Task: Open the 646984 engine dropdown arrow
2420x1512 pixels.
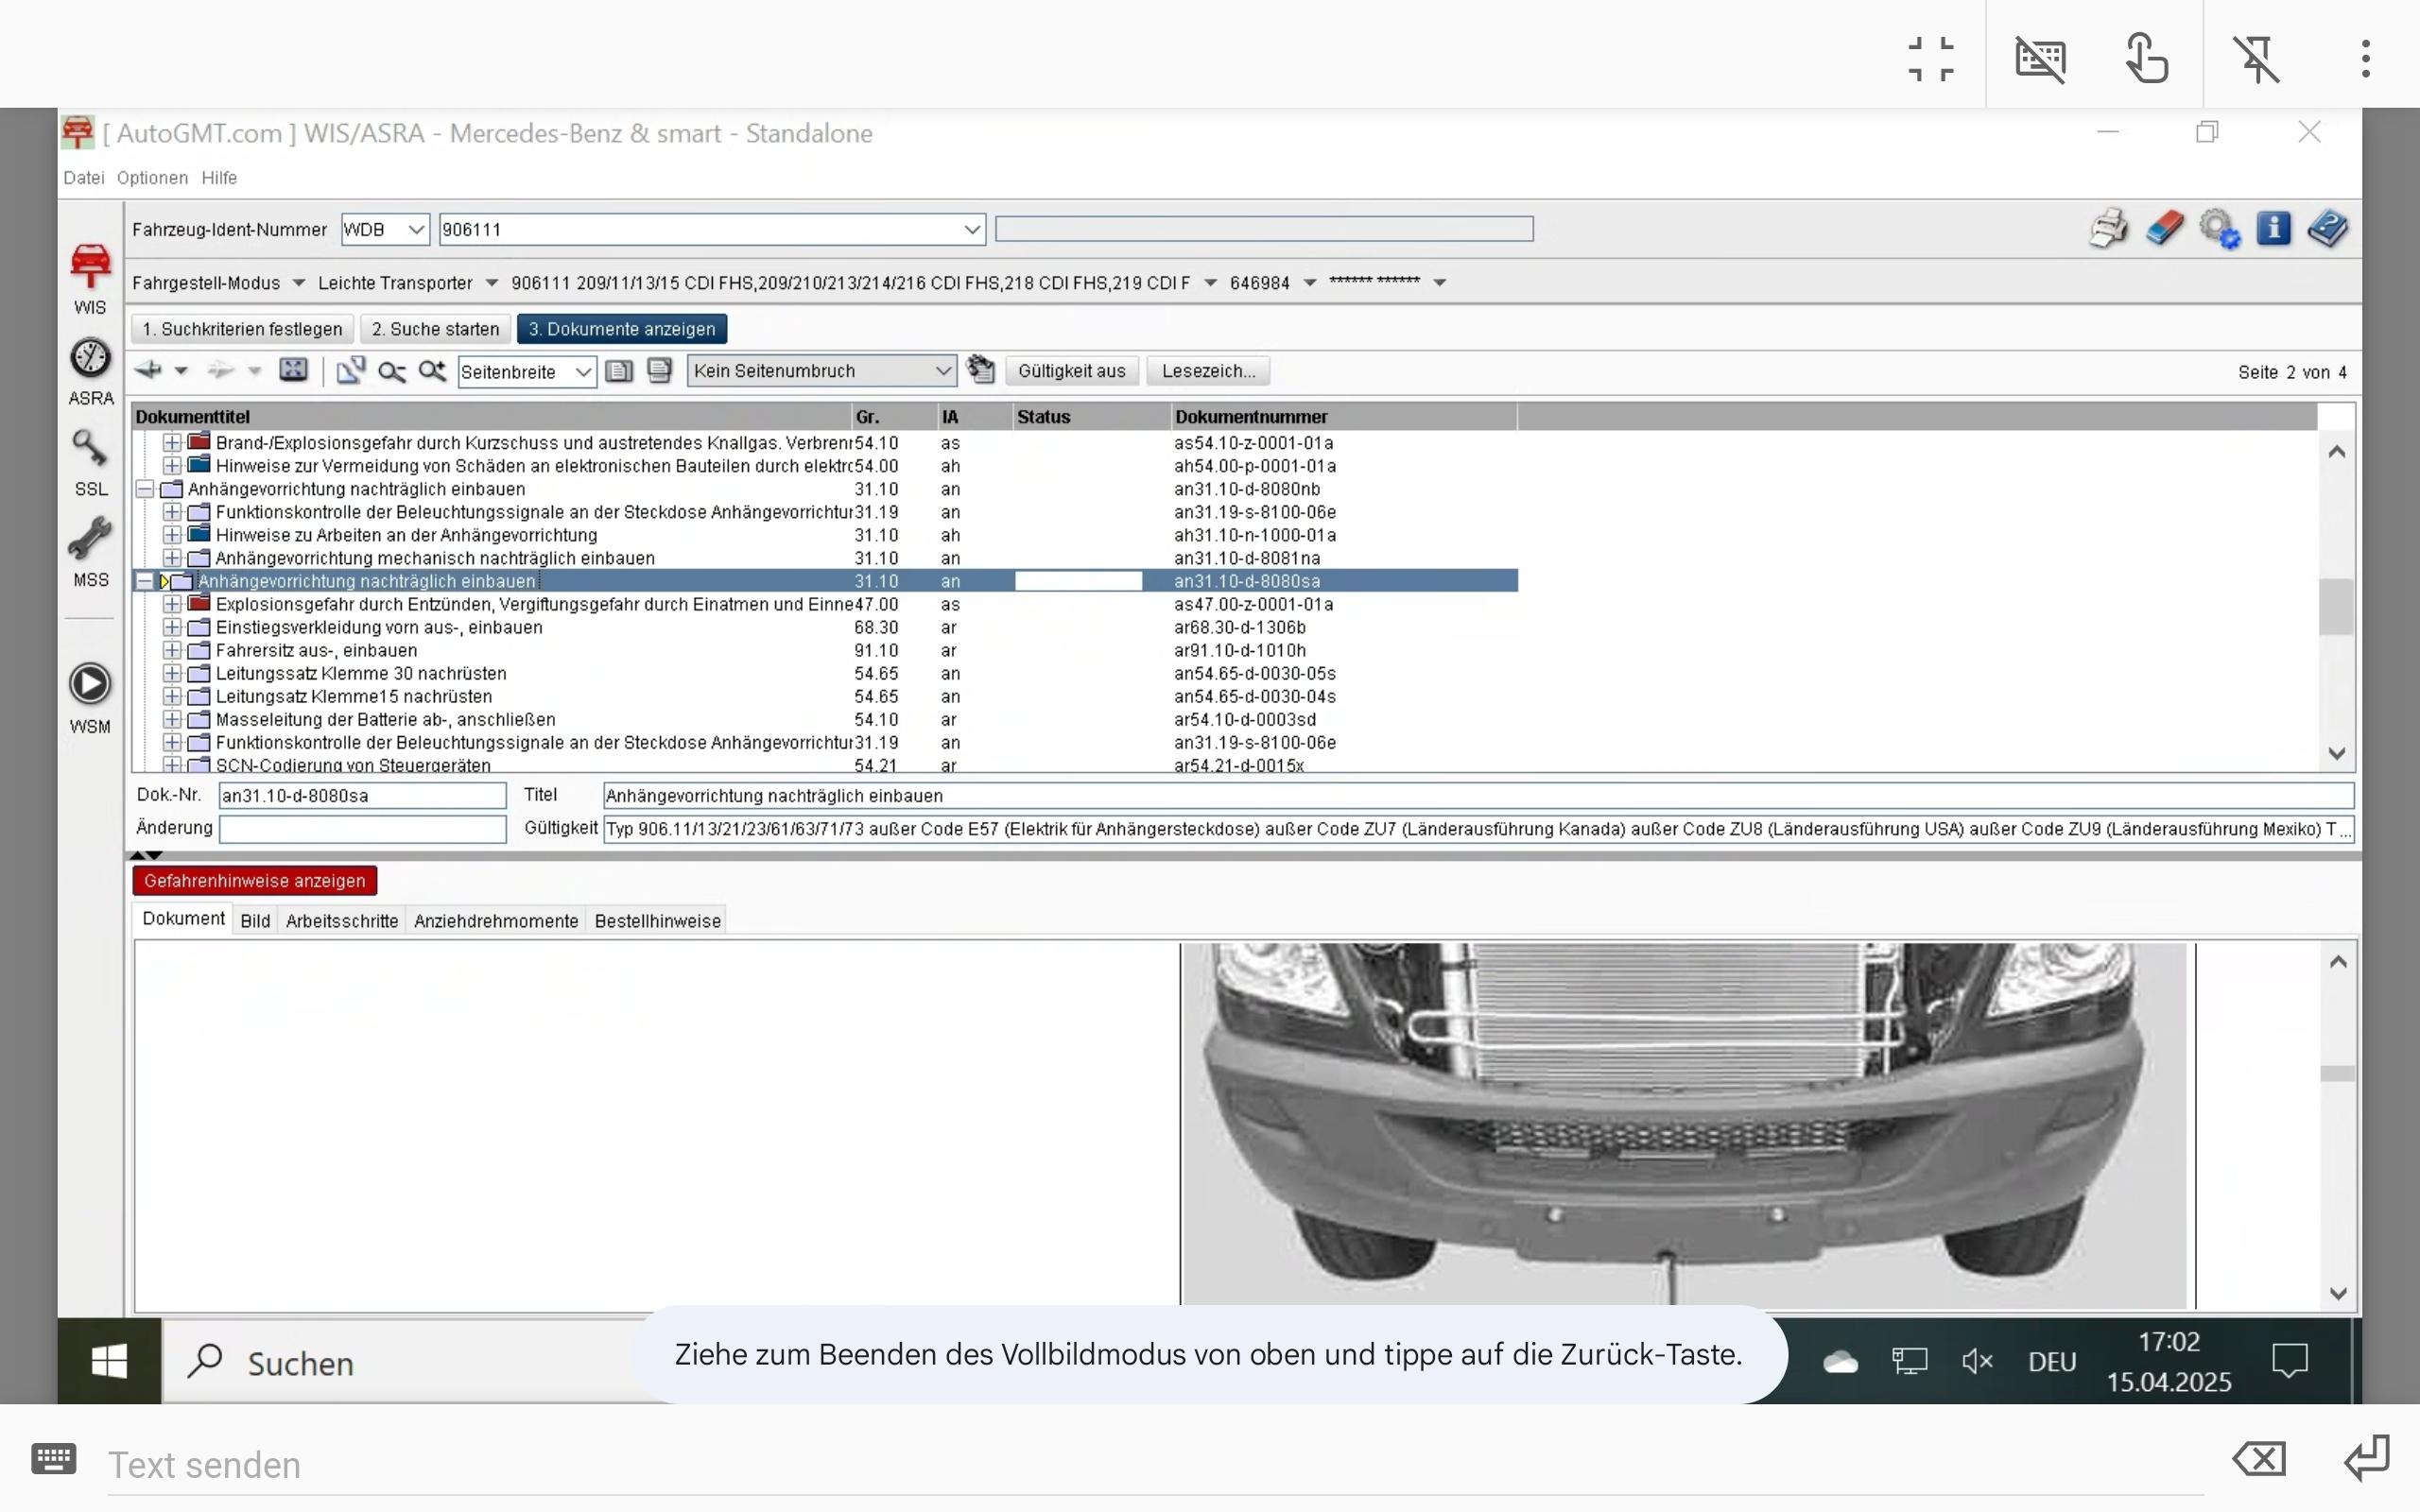Action: pos(1309,283)
